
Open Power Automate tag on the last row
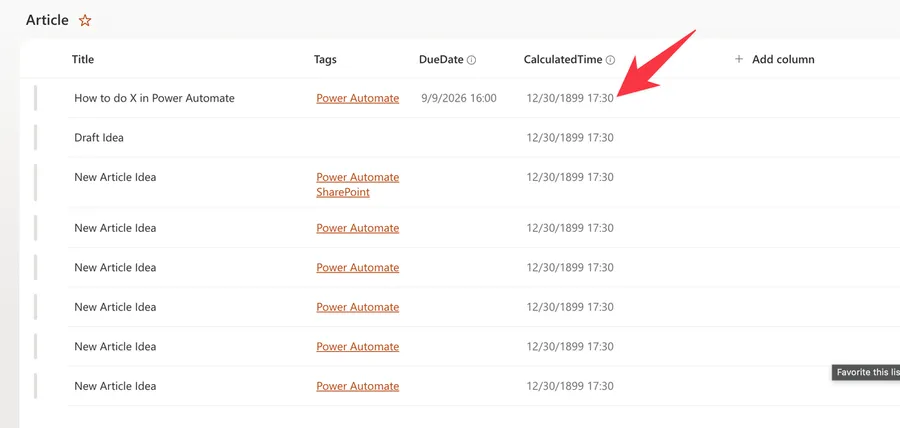[x=358, y=386]
